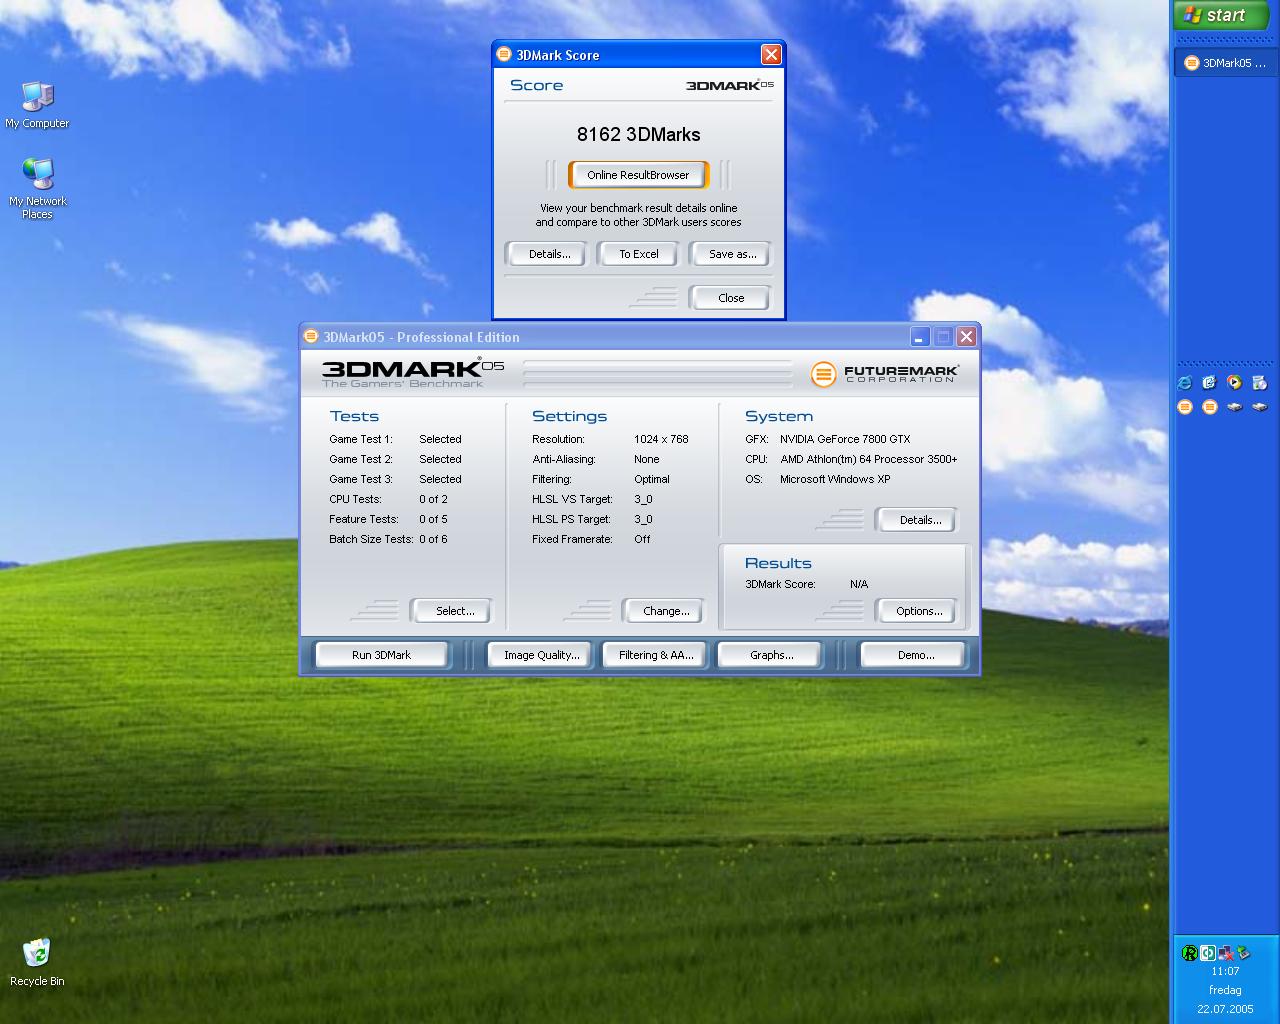Click the "8162 3DMarks" score text
The image size is (1280, 1024).
pos(638,134)
